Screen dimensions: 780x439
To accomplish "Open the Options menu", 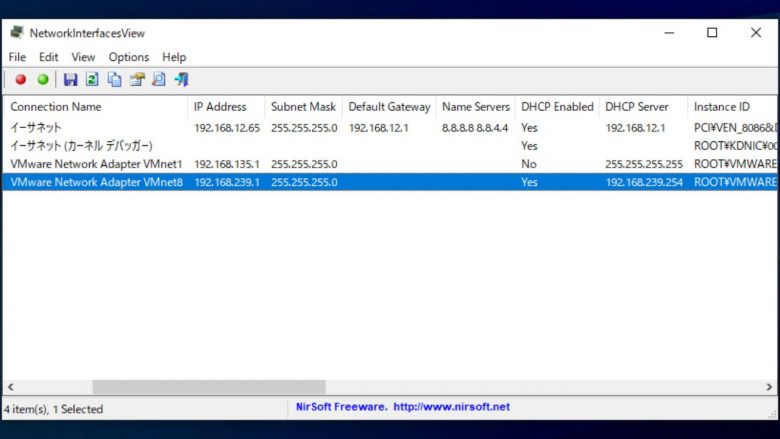I will tap(129, 57).
